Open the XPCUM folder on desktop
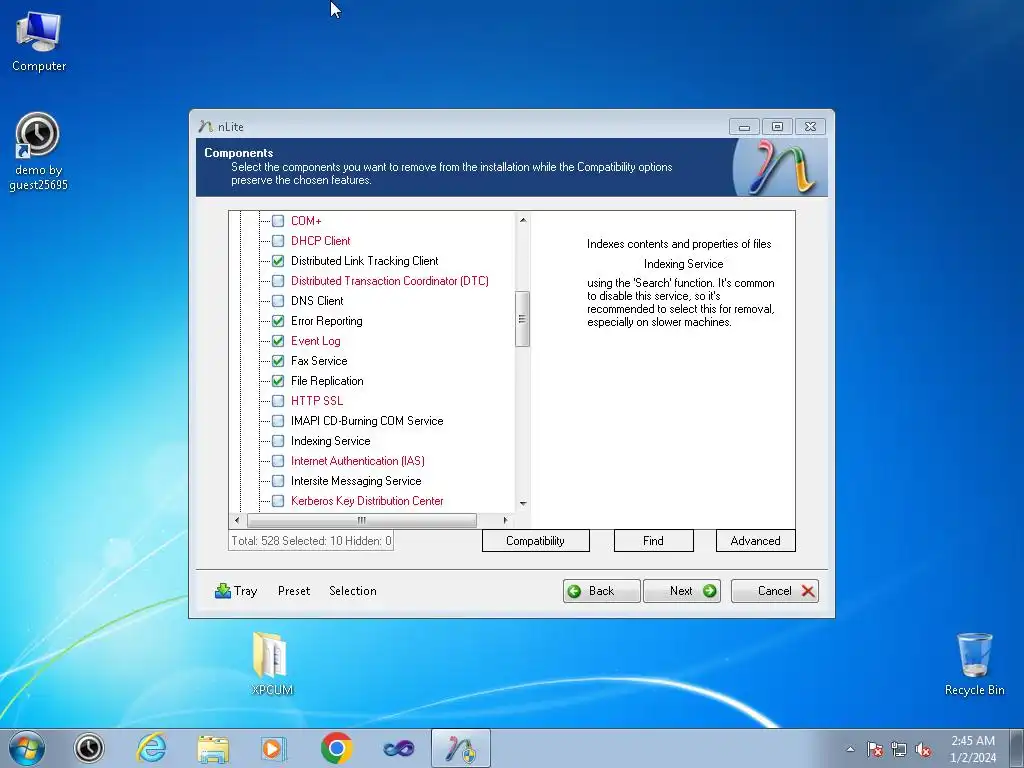Viewport: 1024px width, 768px height. tap(272, 664)
